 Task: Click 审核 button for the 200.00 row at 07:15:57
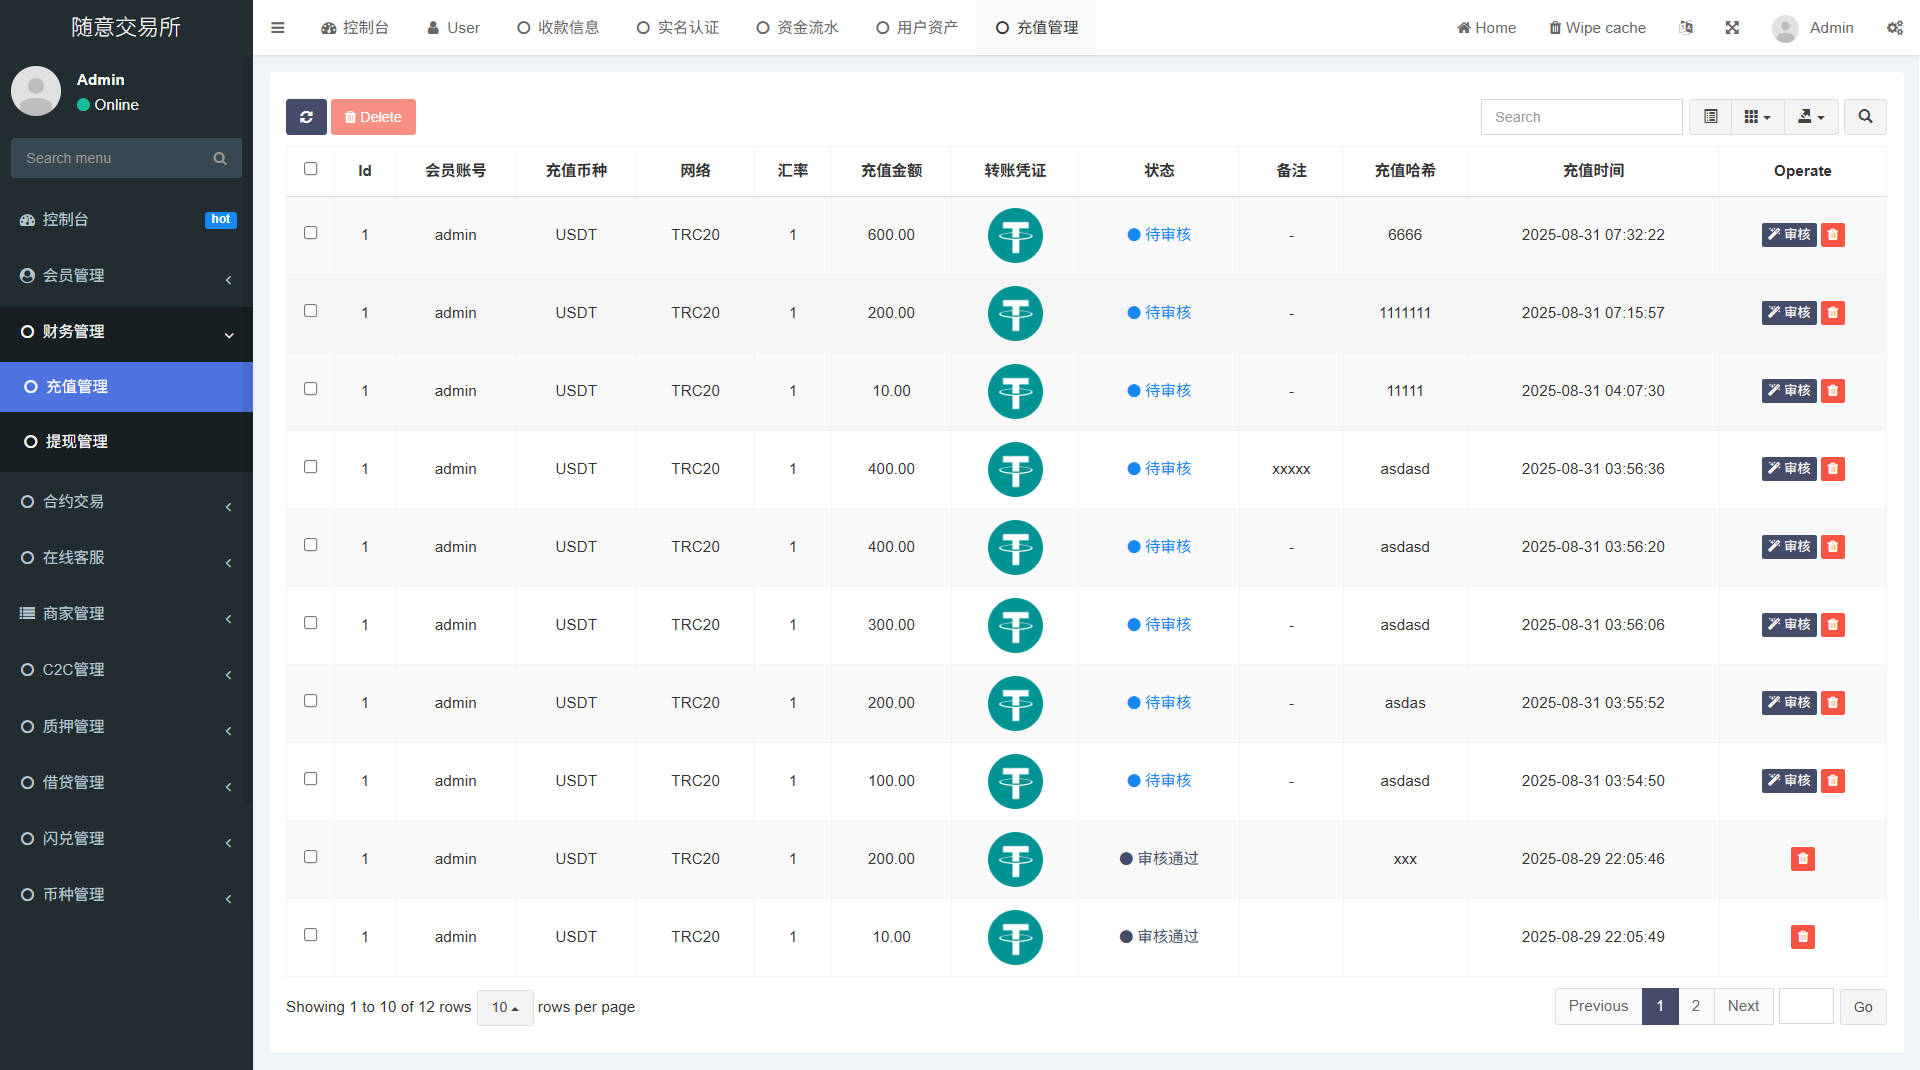tap(1788, 313)
